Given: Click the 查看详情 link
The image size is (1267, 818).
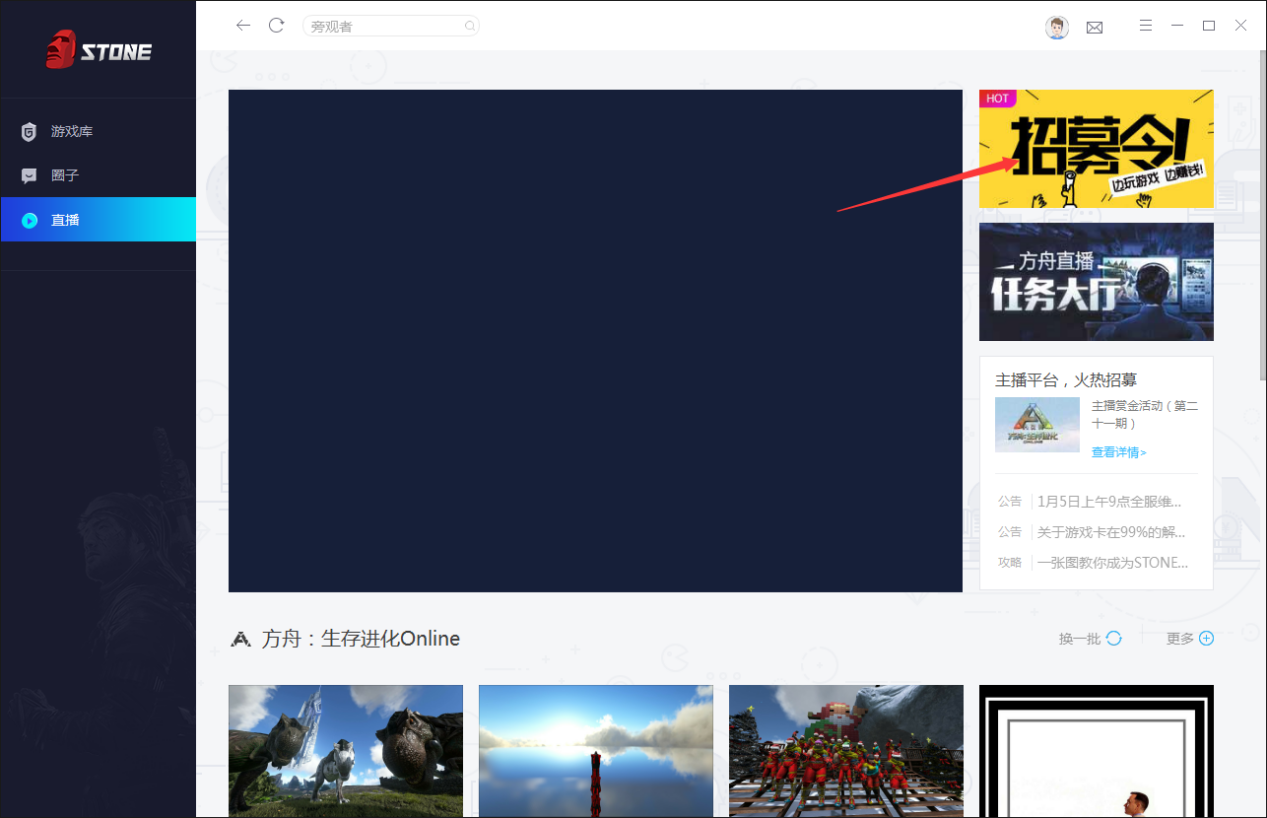Looking at the screenshot, I should [1118, 452].
